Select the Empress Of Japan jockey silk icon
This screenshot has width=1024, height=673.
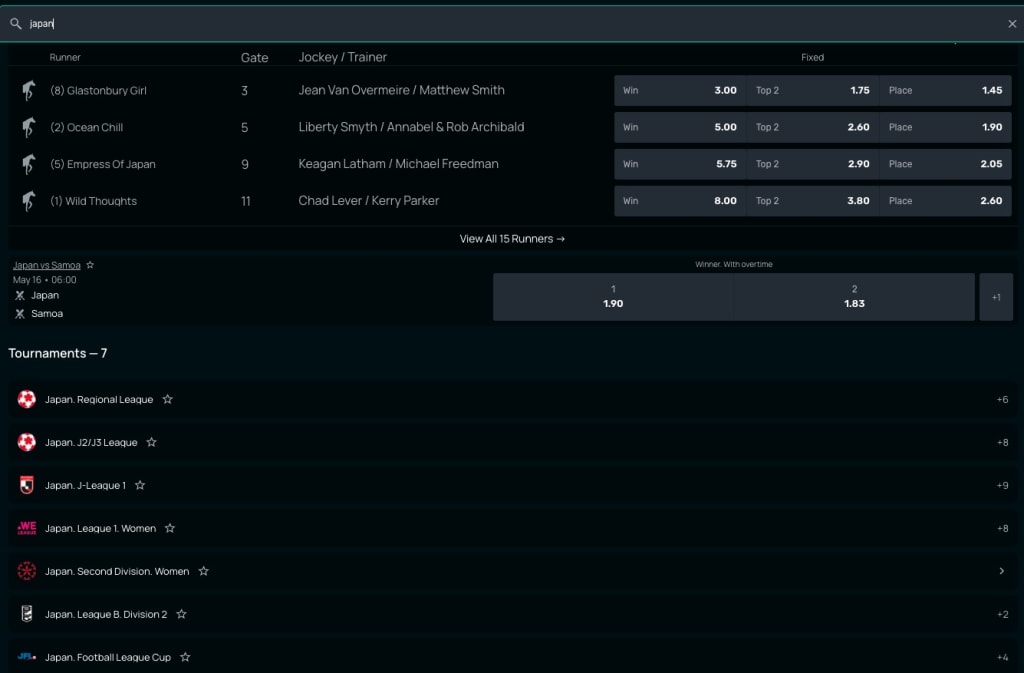[x=28, y=164]
